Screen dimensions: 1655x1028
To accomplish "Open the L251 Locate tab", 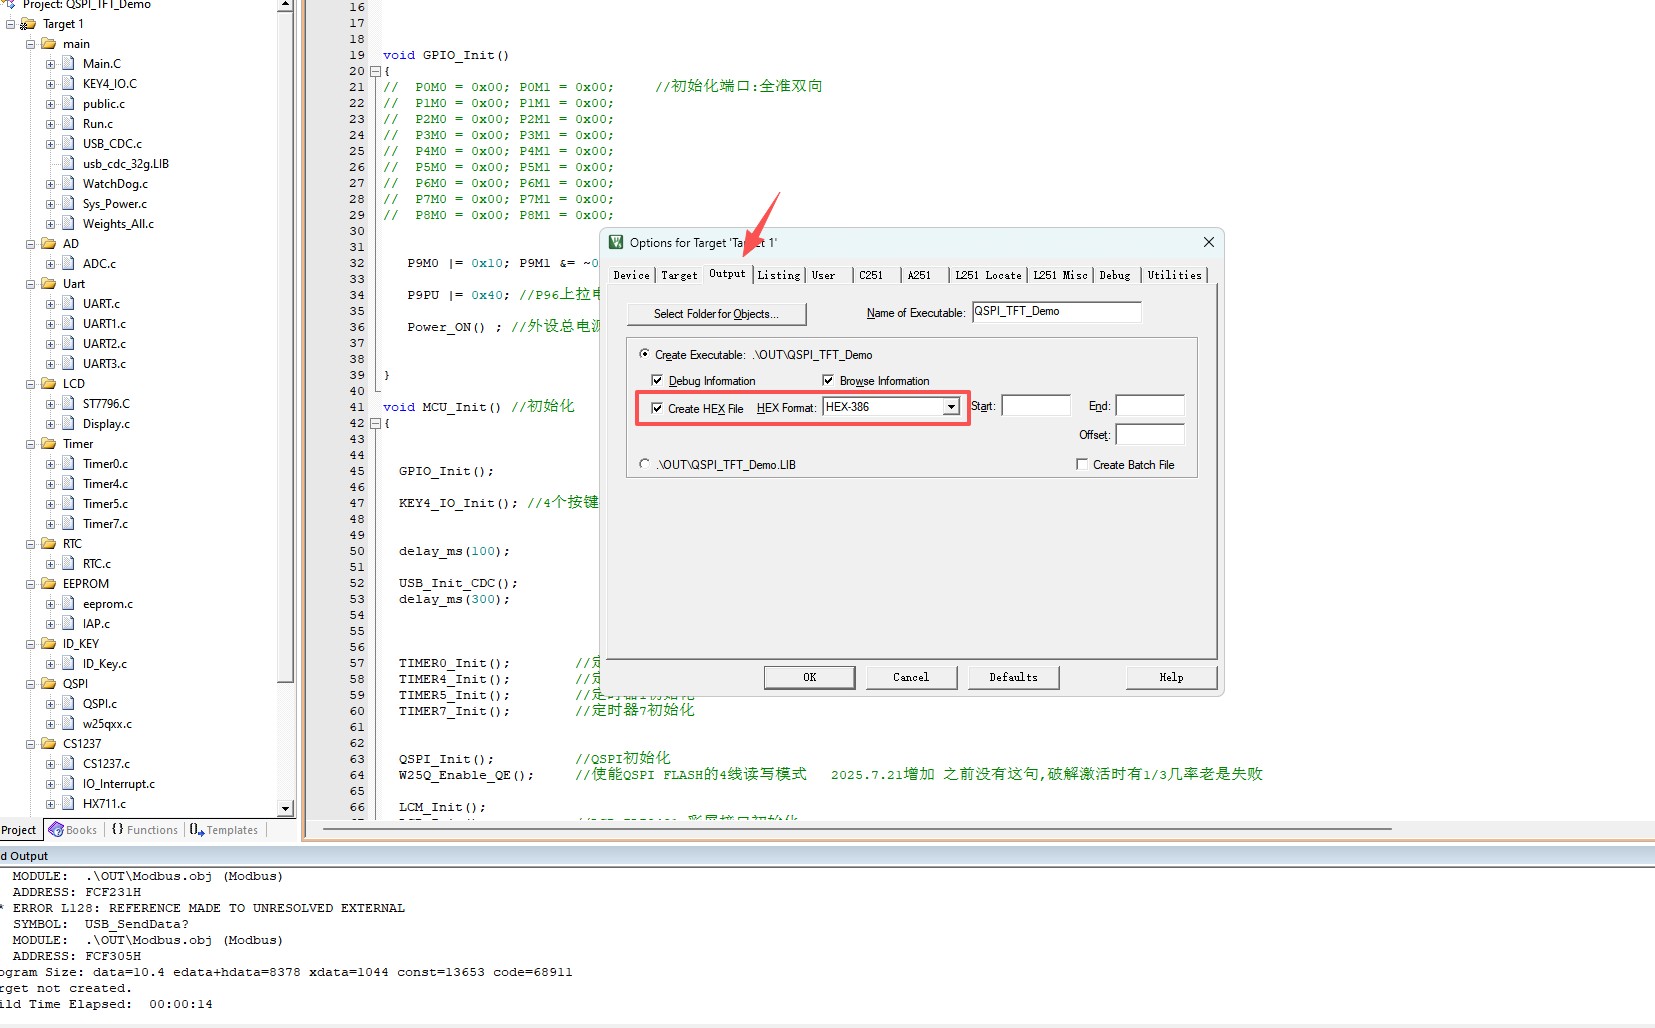I will point(987,275).
